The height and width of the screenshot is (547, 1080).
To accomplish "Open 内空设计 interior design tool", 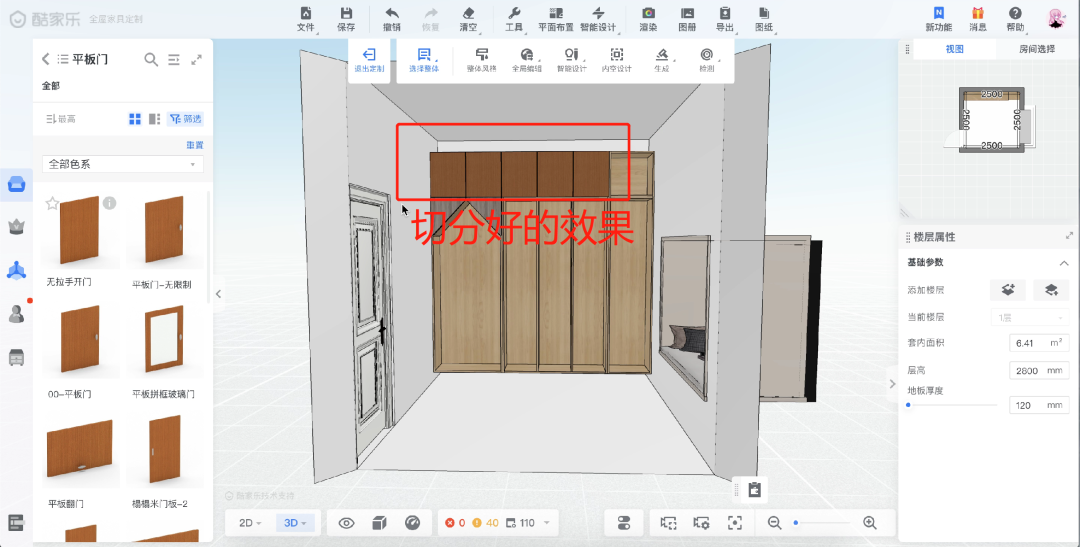I will (616, 61).
